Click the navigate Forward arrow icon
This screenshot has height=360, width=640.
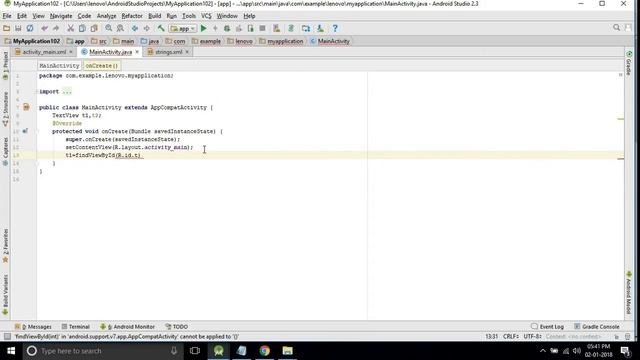pyautogui.click(x=147, y=28)
